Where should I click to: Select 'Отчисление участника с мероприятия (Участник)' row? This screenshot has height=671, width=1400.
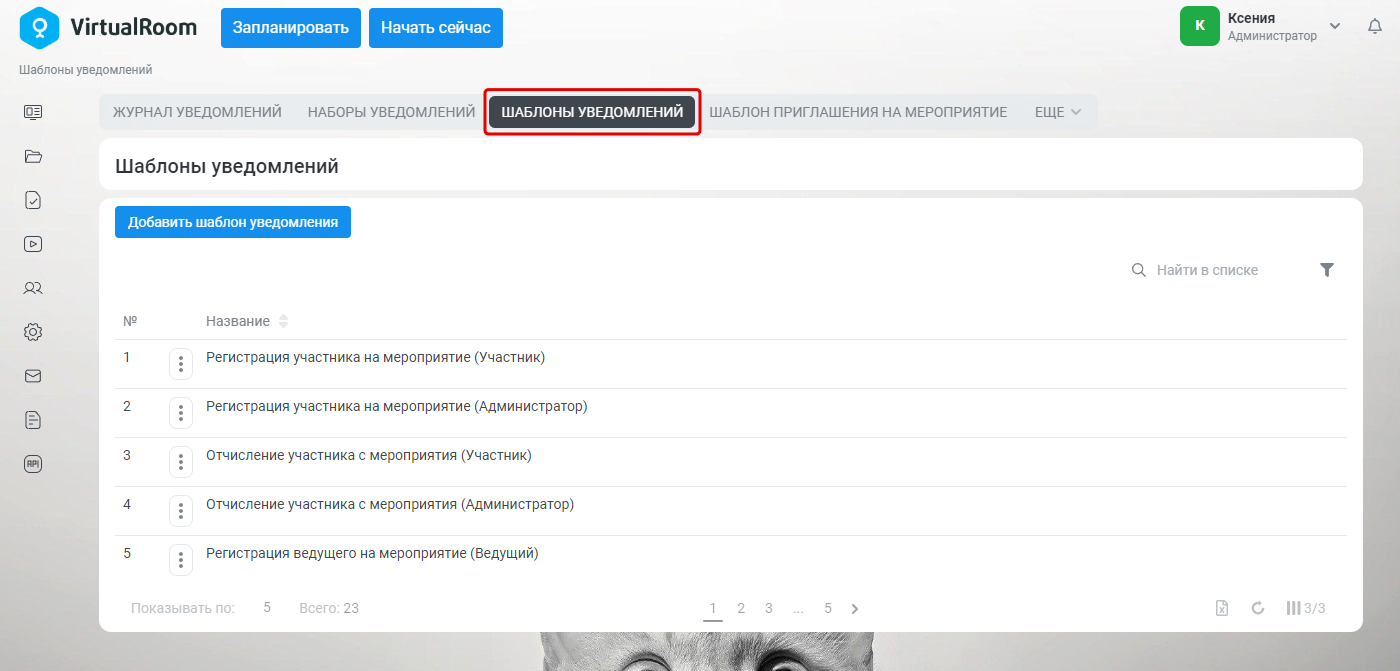tap(731, 462)
